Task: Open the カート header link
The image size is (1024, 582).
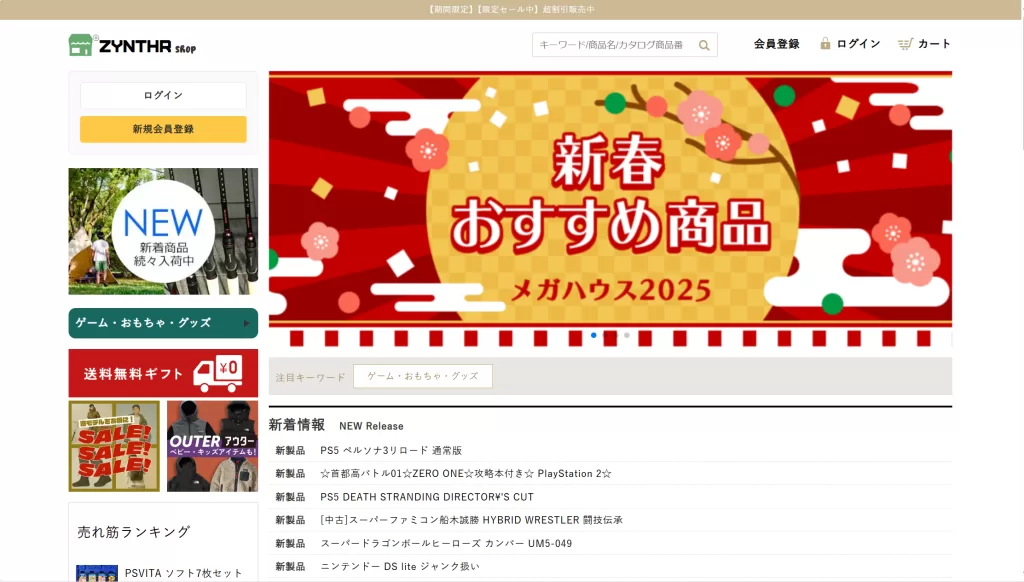Action: pos(934,44)
